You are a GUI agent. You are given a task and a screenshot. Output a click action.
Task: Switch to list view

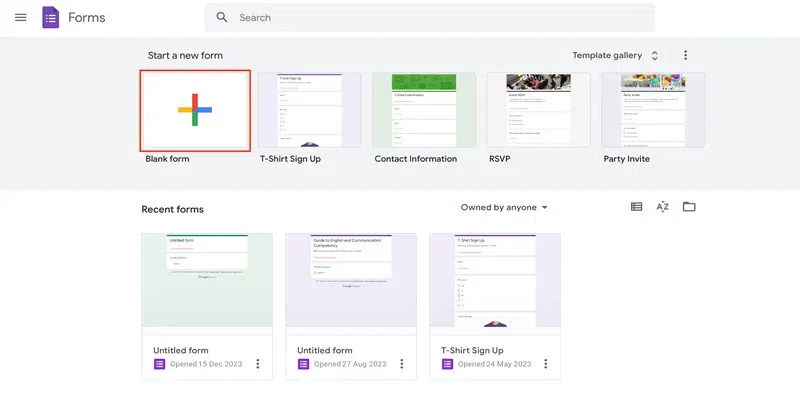636,207
